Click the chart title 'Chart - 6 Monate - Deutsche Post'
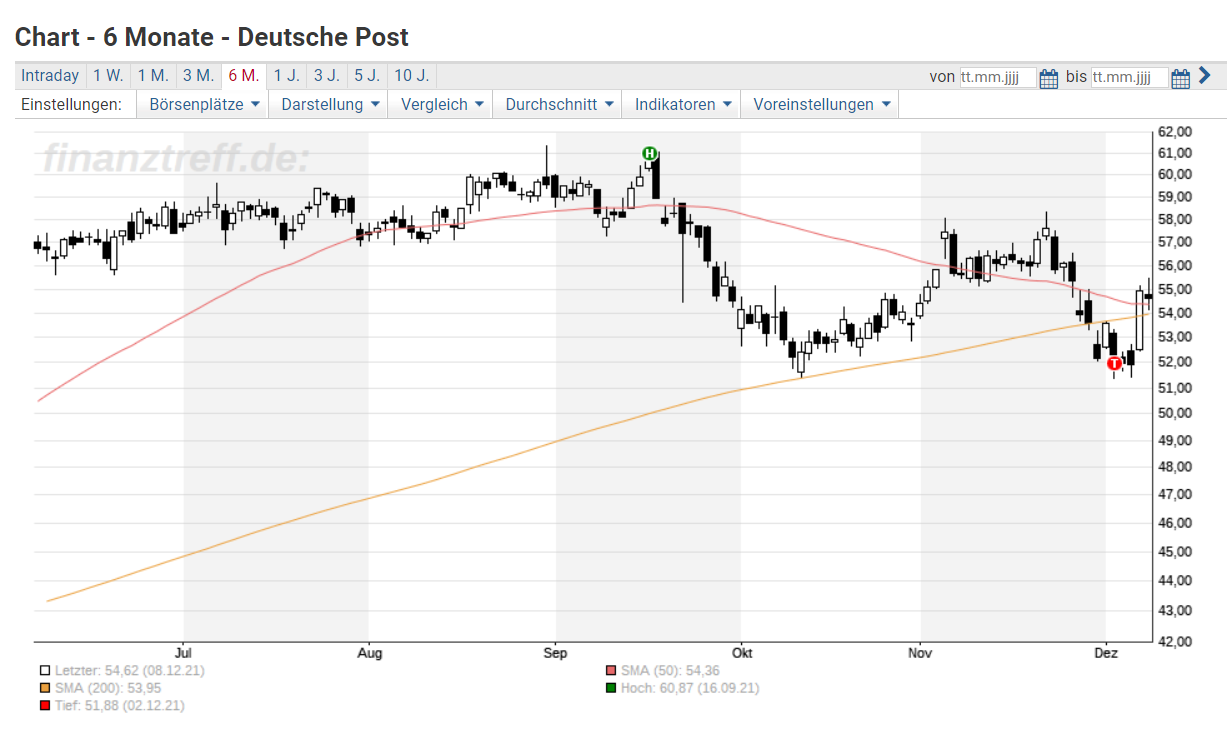Screen dimensions: 1231x730 click(x=212, y=37)
